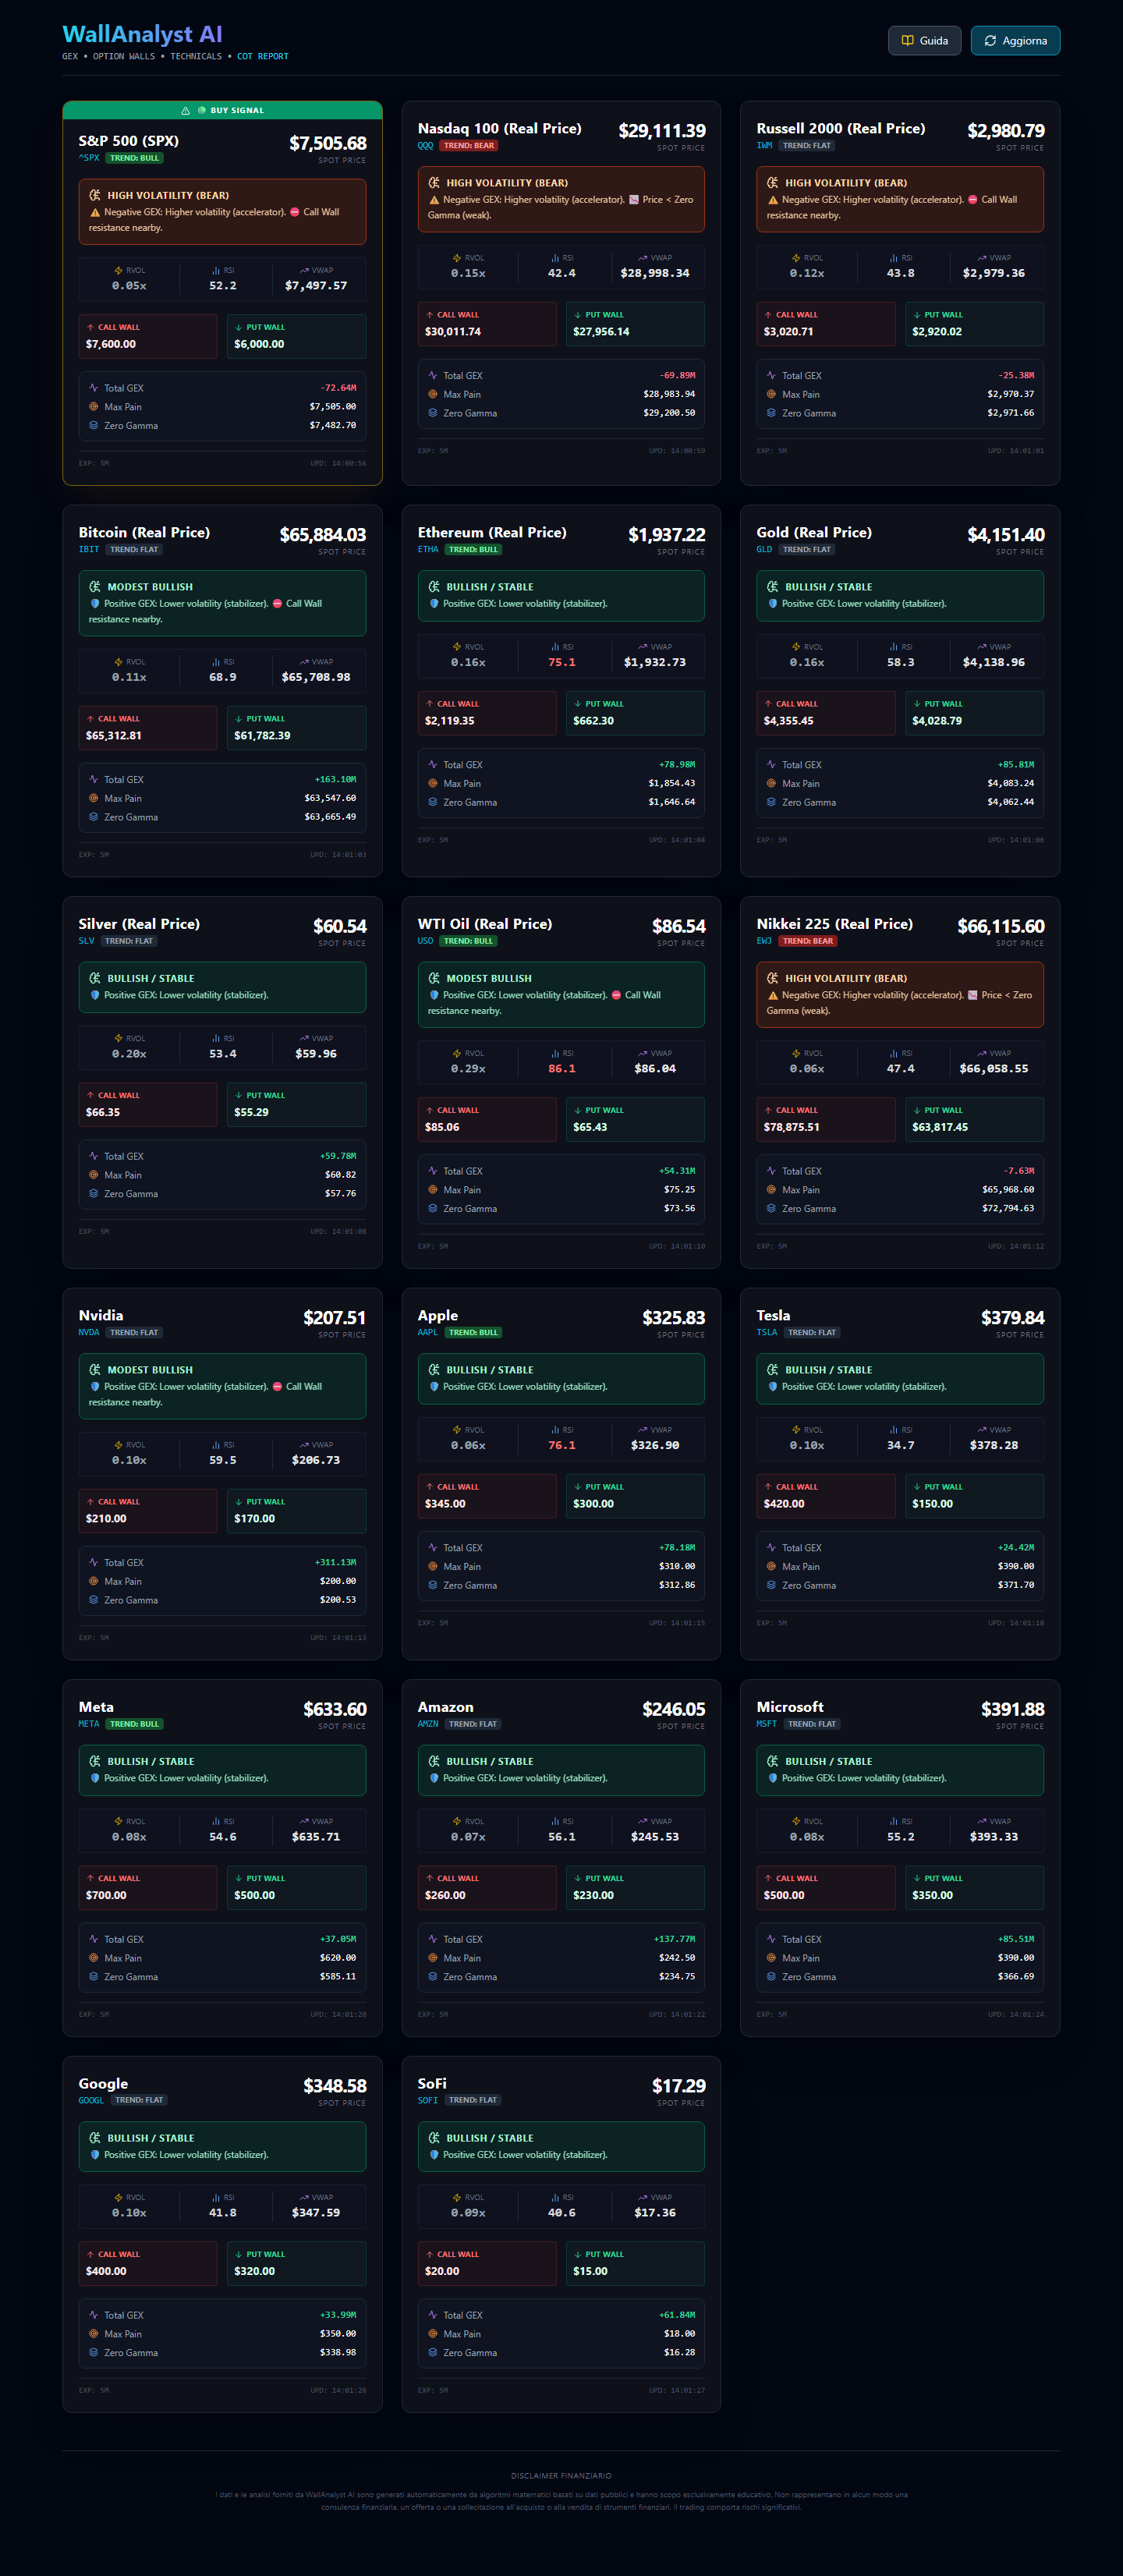Select the SoFi $15.00 Put Wall box
The width and height of the screenshot is (1123, 2576).
click(x=635, y=2264)
